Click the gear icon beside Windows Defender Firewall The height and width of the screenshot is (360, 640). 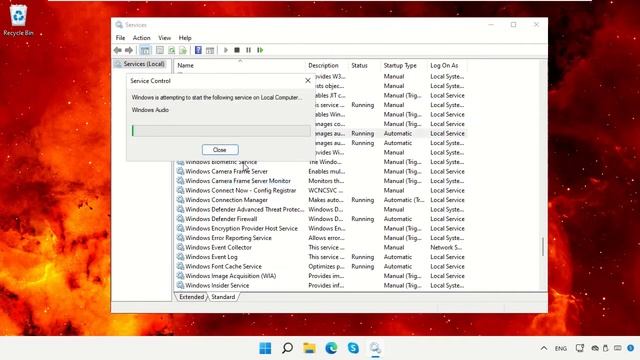[180, 219]
